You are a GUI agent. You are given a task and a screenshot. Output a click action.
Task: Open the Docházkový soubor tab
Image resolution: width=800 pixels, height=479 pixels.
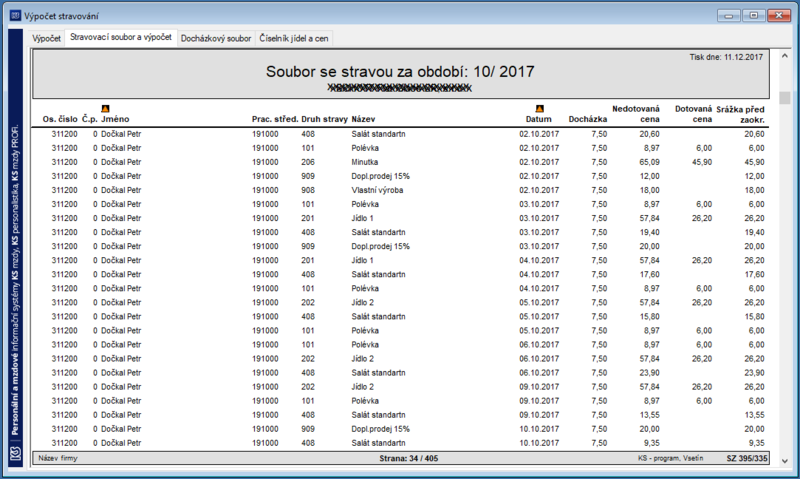216,38
